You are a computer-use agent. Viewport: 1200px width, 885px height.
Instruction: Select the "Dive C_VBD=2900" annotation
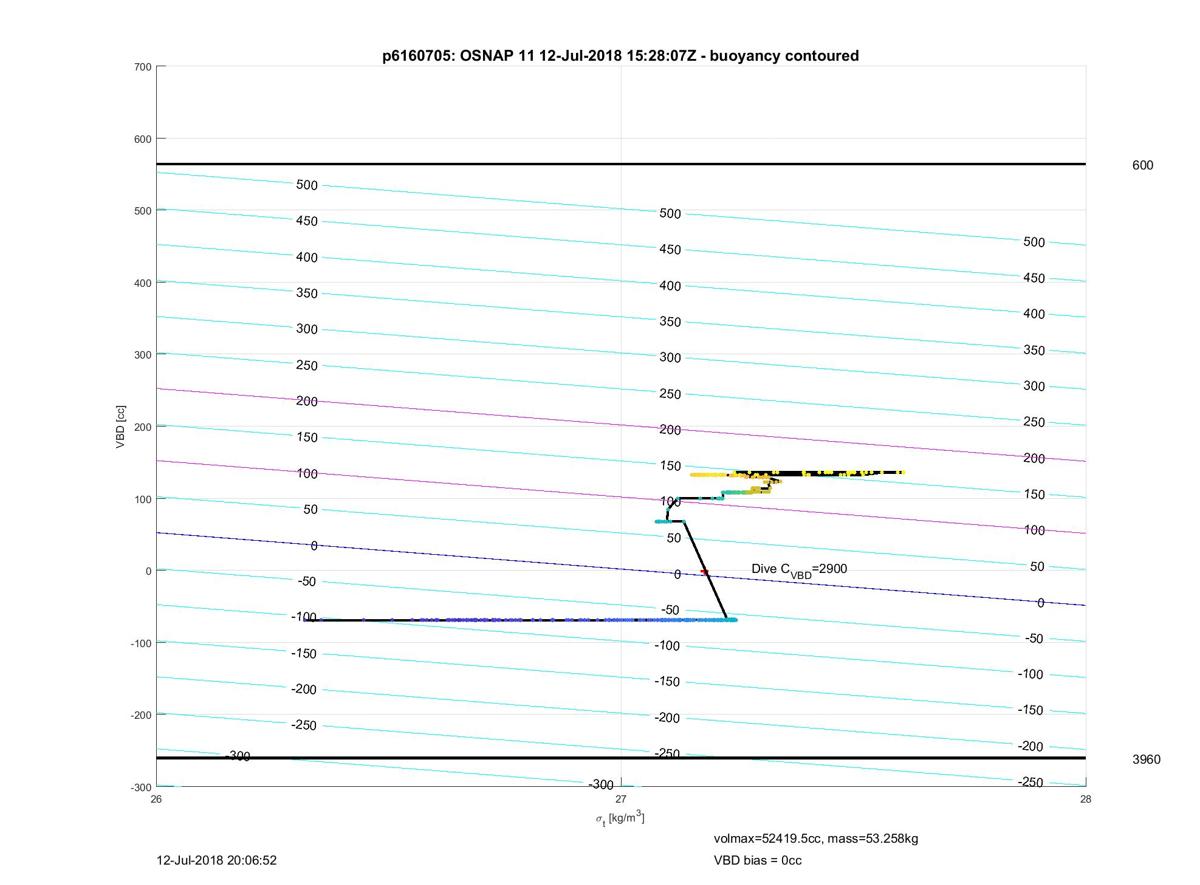click(x=800, y=570)
